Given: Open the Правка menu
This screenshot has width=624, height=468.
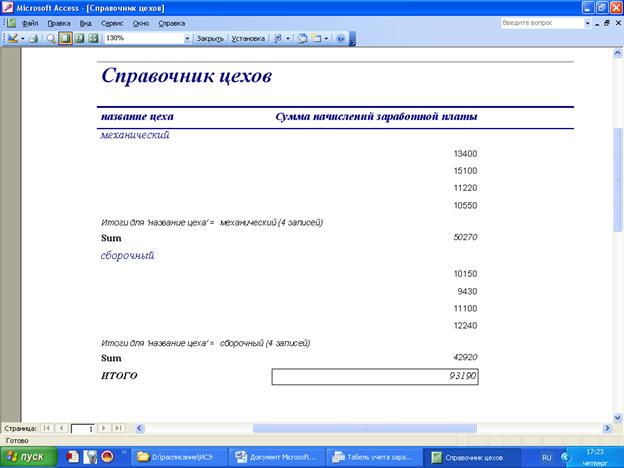Looking at the screenshot, I should 59,23.
